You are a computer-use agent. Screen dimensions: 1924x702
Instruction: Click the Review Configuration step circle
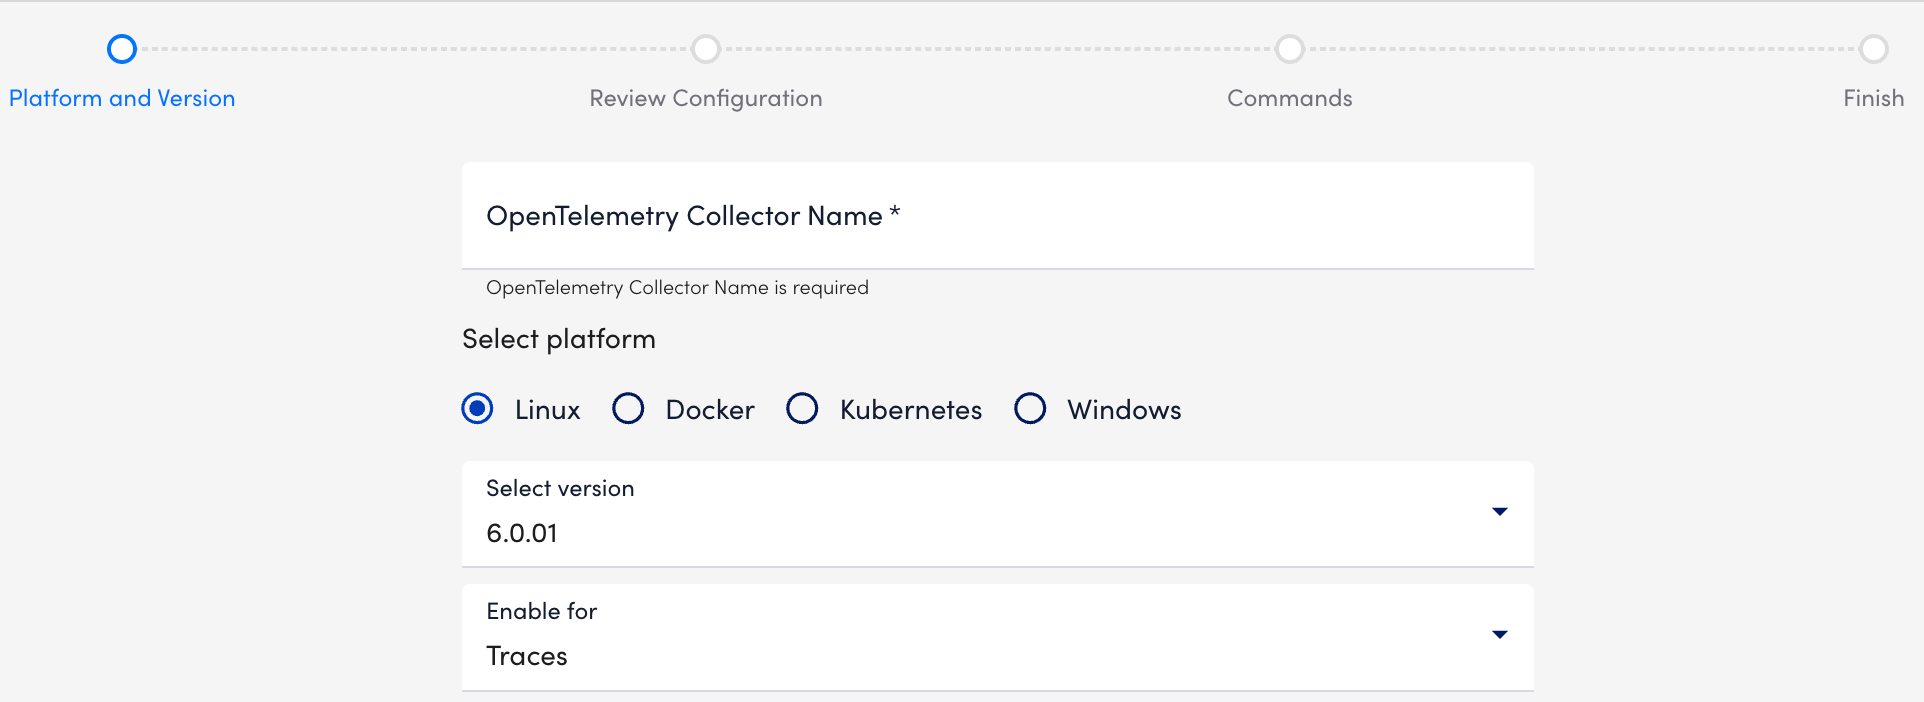click(706, 48)
